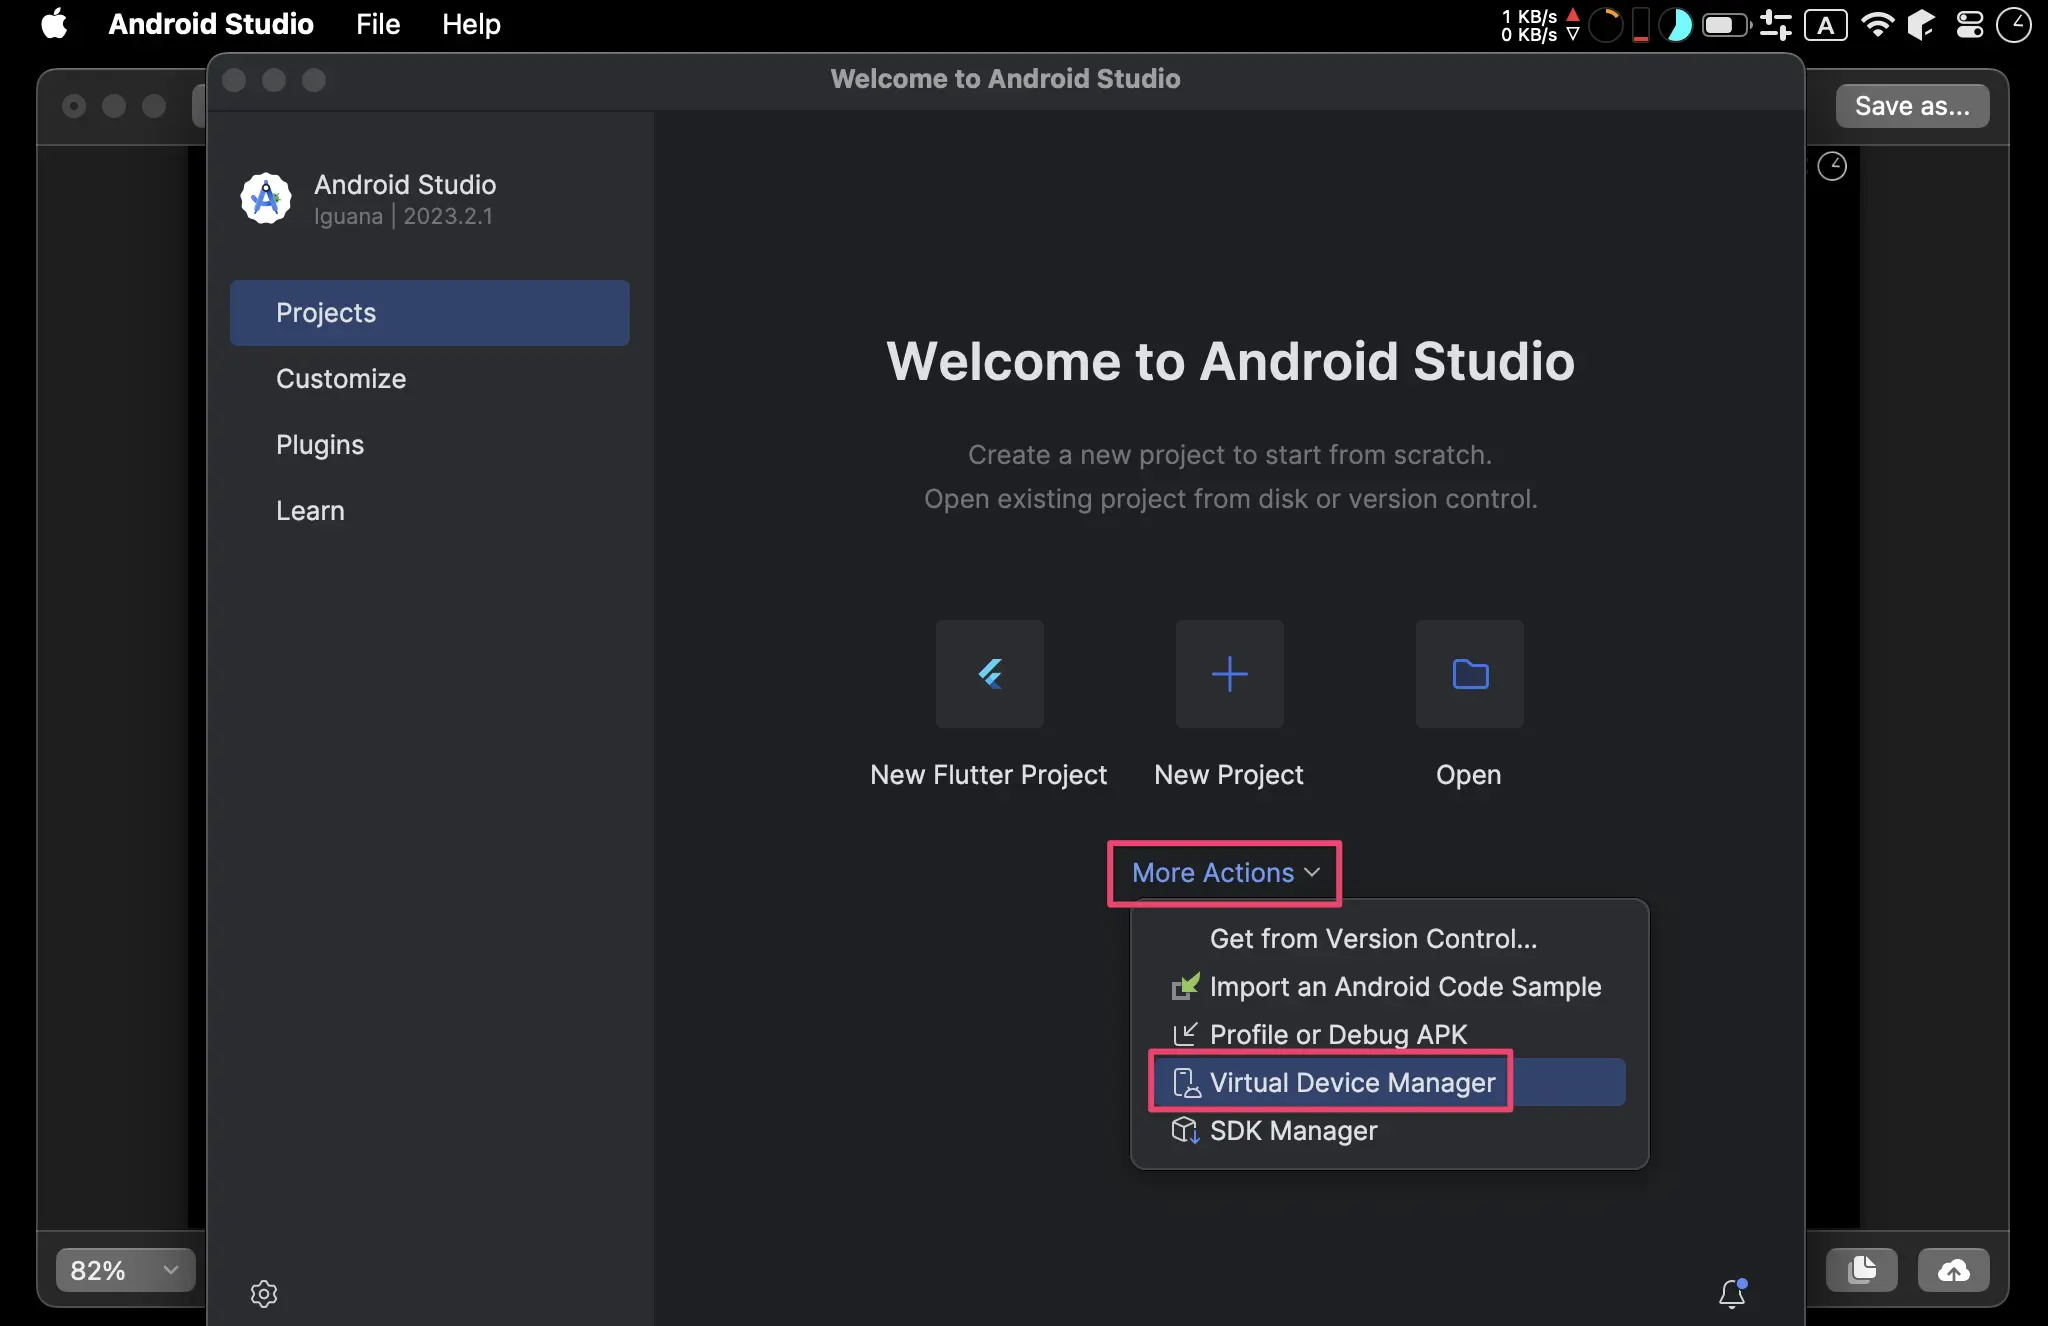
Task: Open the Android Studio application menu
Action: coord(211,24)
